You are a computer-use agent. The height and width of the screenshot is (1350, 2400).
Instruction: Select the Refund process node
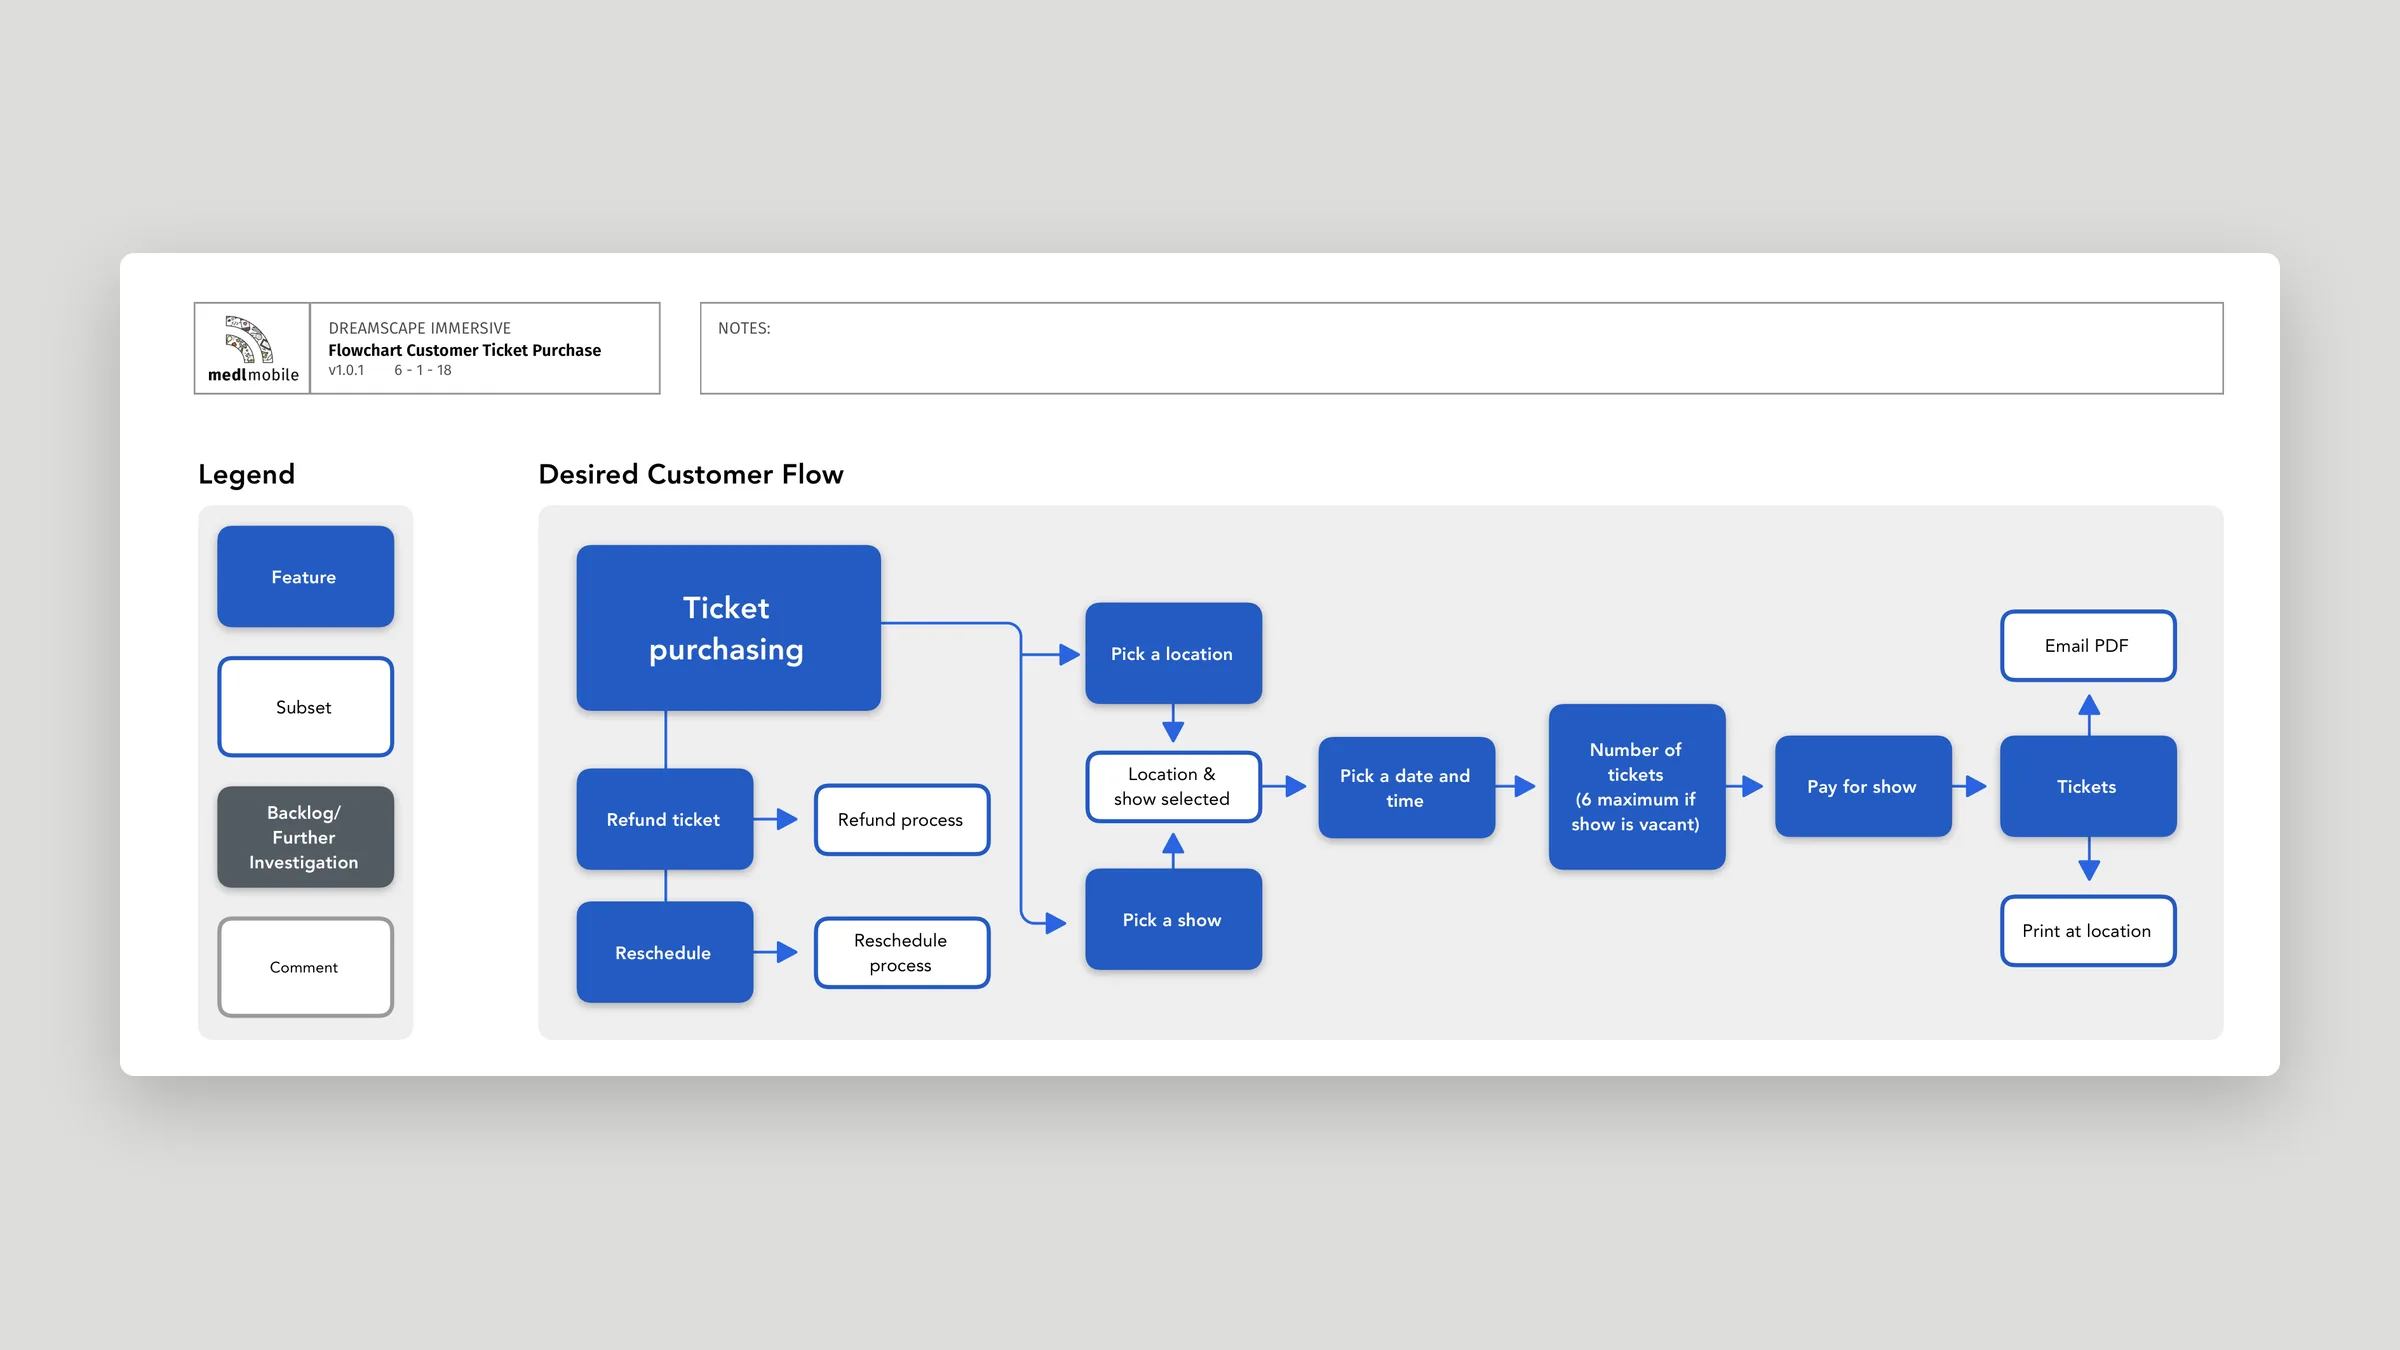[902, 820]
